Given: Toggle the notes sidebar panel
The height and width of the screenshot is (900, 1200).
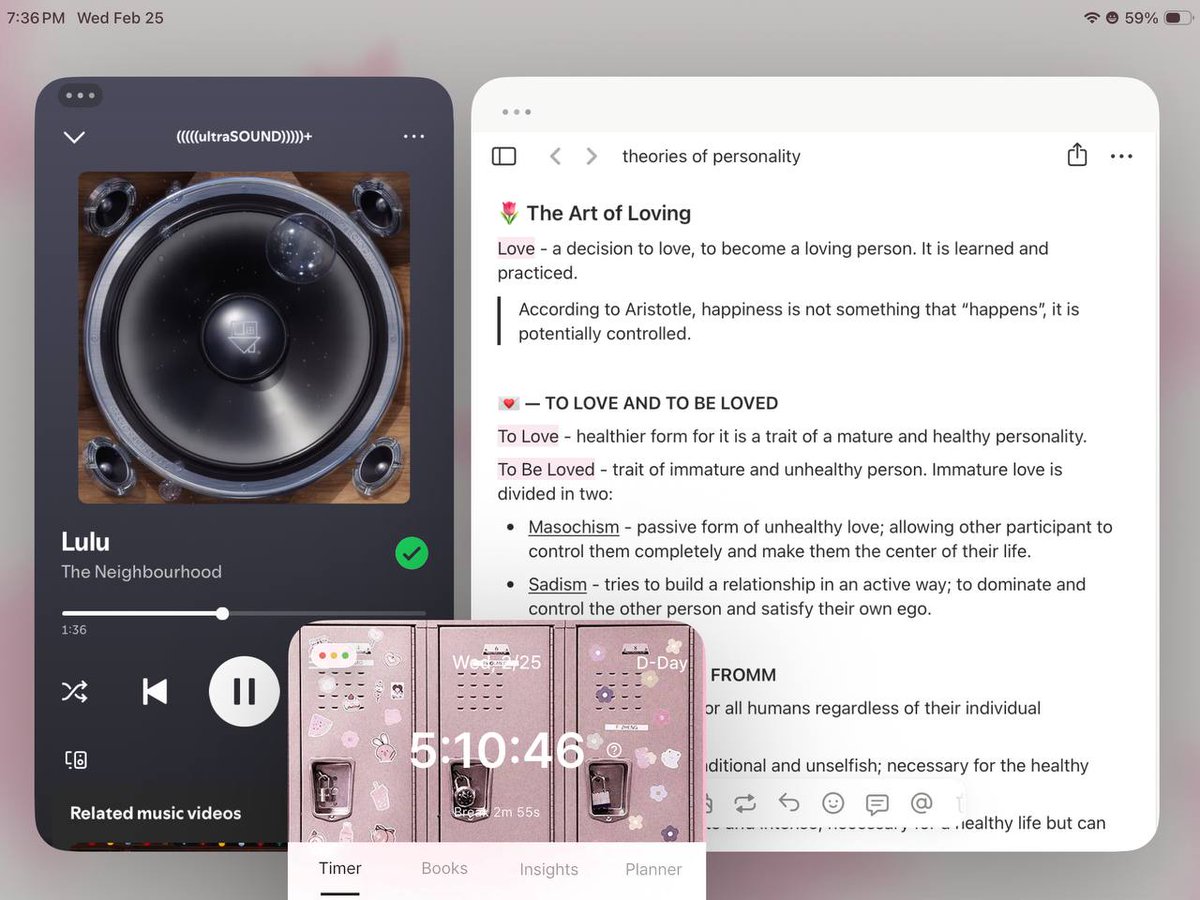Looking at the screenshot, I should click(504, 156).
